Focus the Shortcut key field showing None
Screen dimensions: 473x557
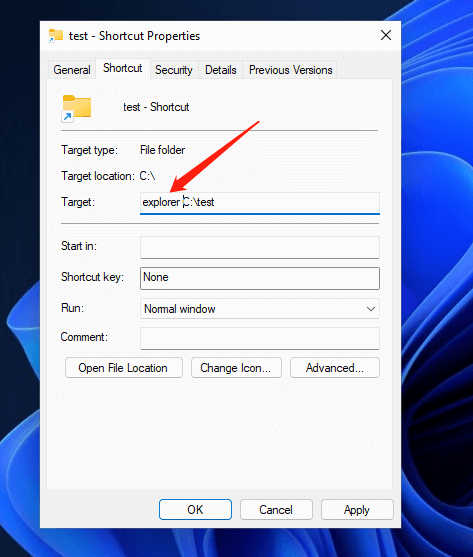tap(260, 278)
